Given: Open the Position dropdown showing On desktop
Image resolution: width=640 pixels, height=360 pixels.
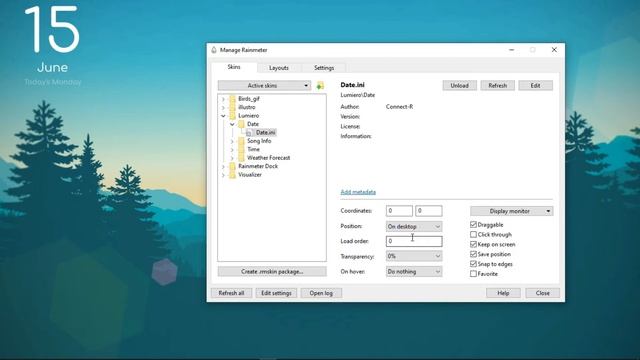Looking at the screenshot, I should click(x=414, y=226).
